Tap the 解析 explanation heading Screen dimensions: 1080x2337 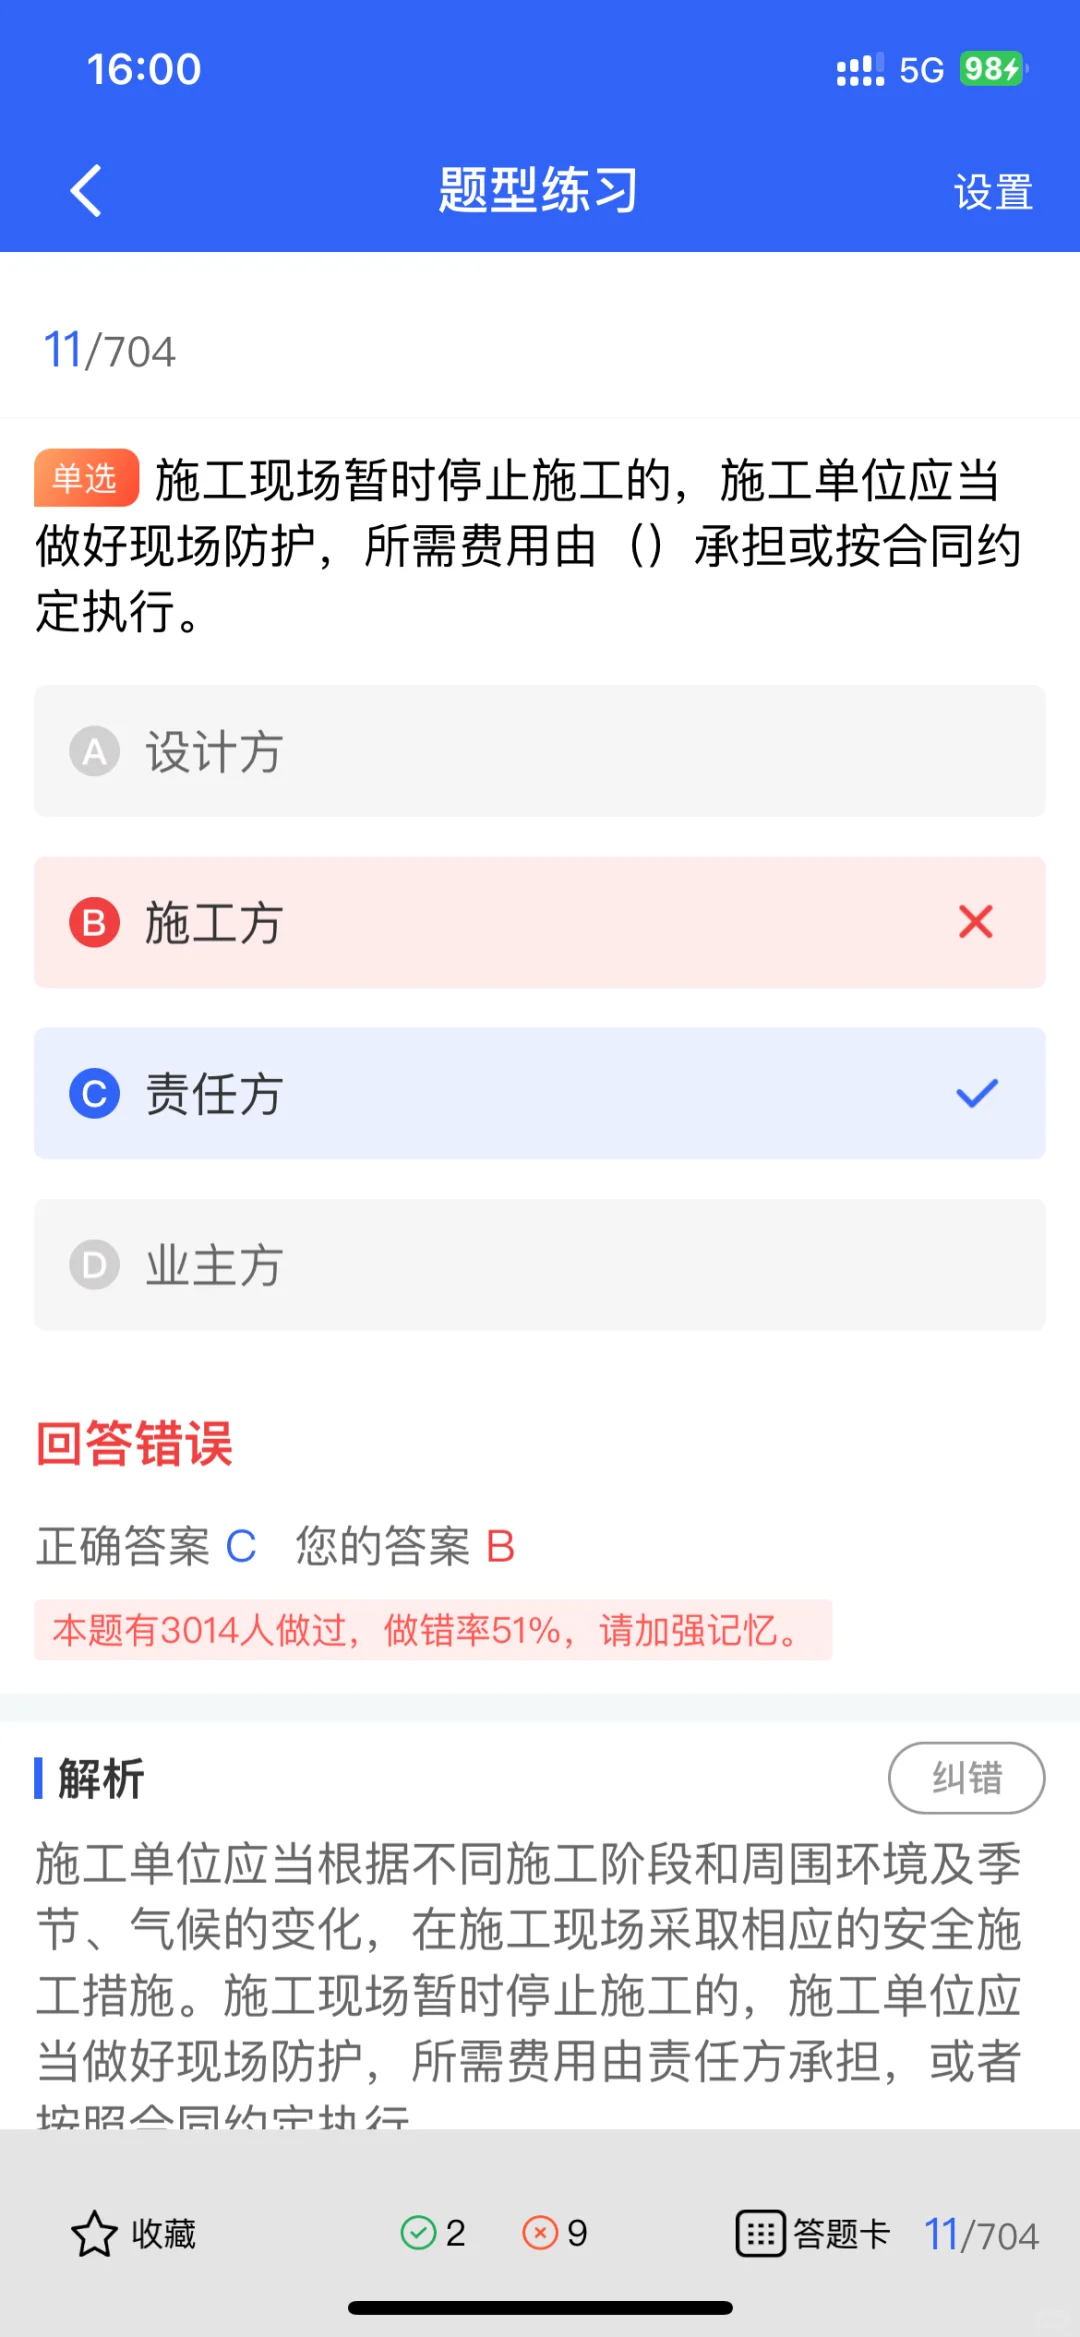point(101,1778)
